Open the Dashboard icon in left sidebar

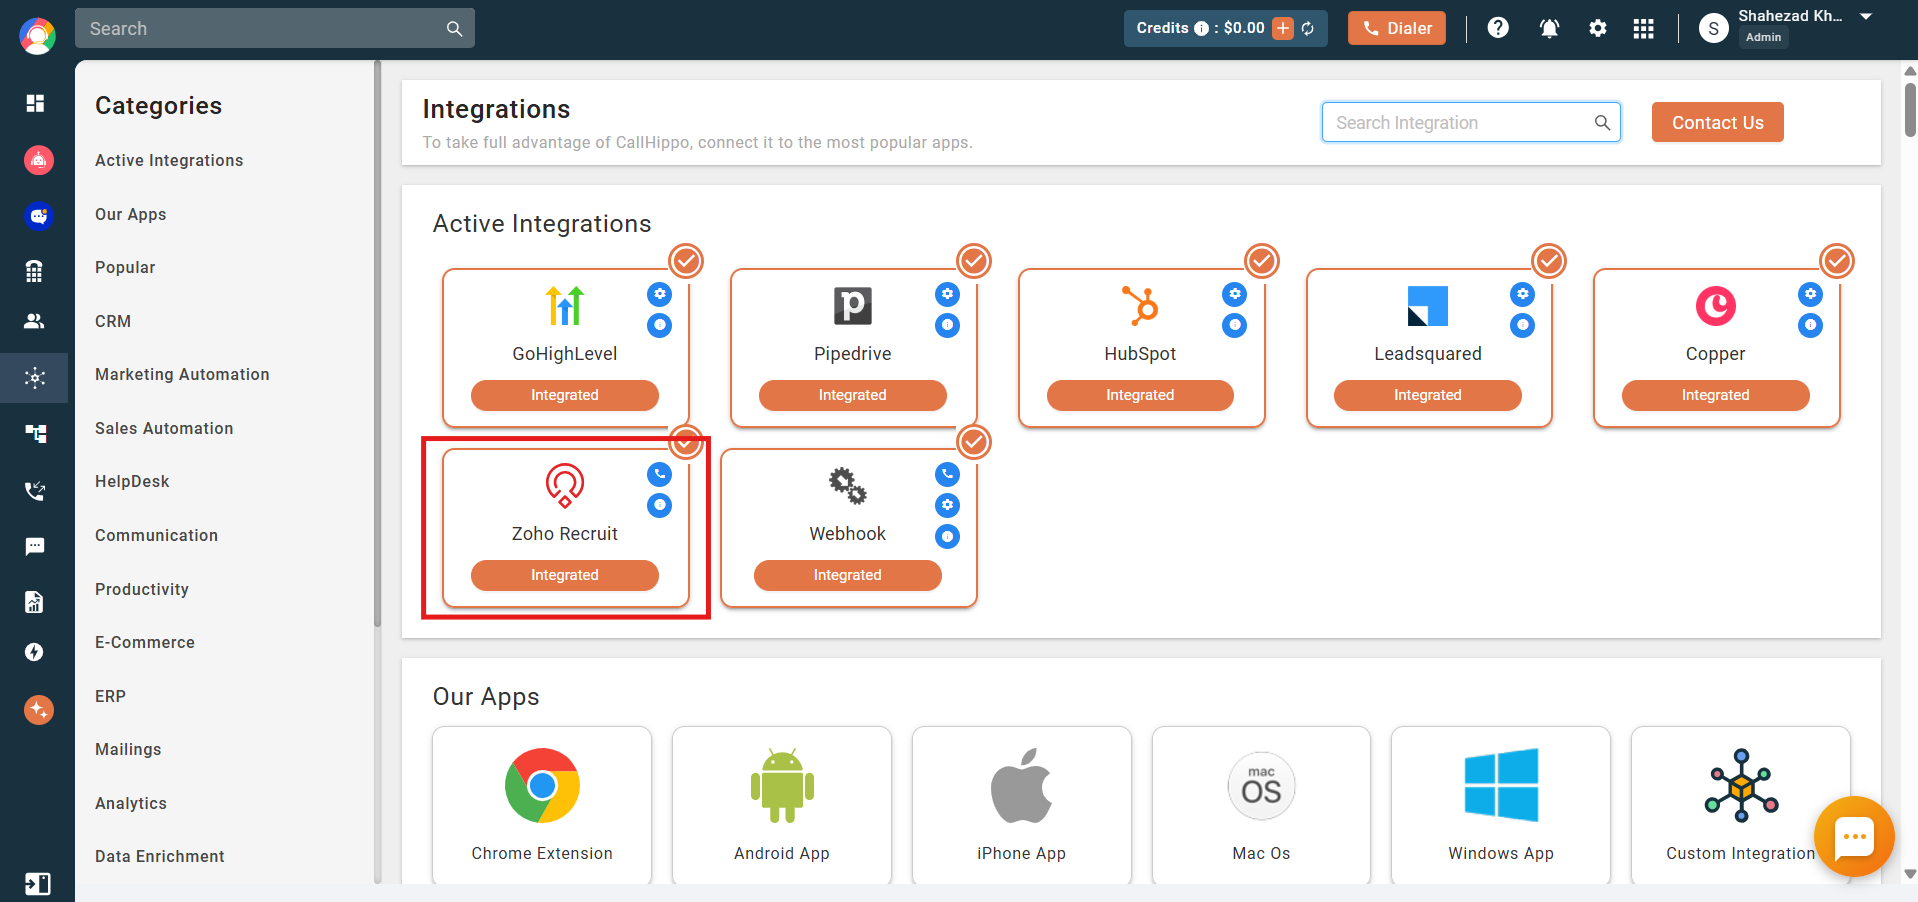tap(35, 103)
